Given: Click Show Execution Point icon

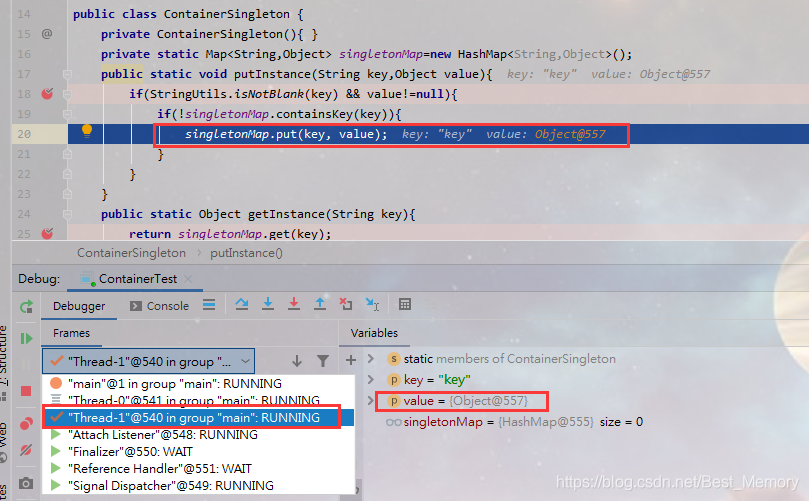Looking at the screenshot, I should [x=209, y=305].
